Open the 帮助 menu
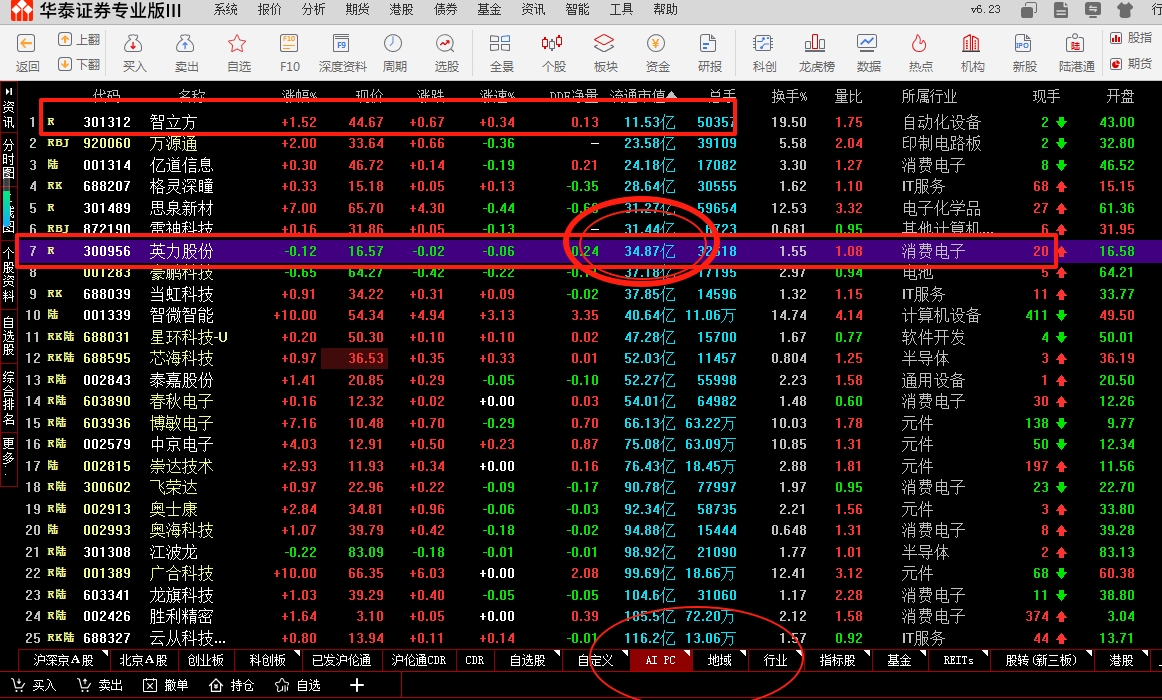 click(x=665, y=10)
